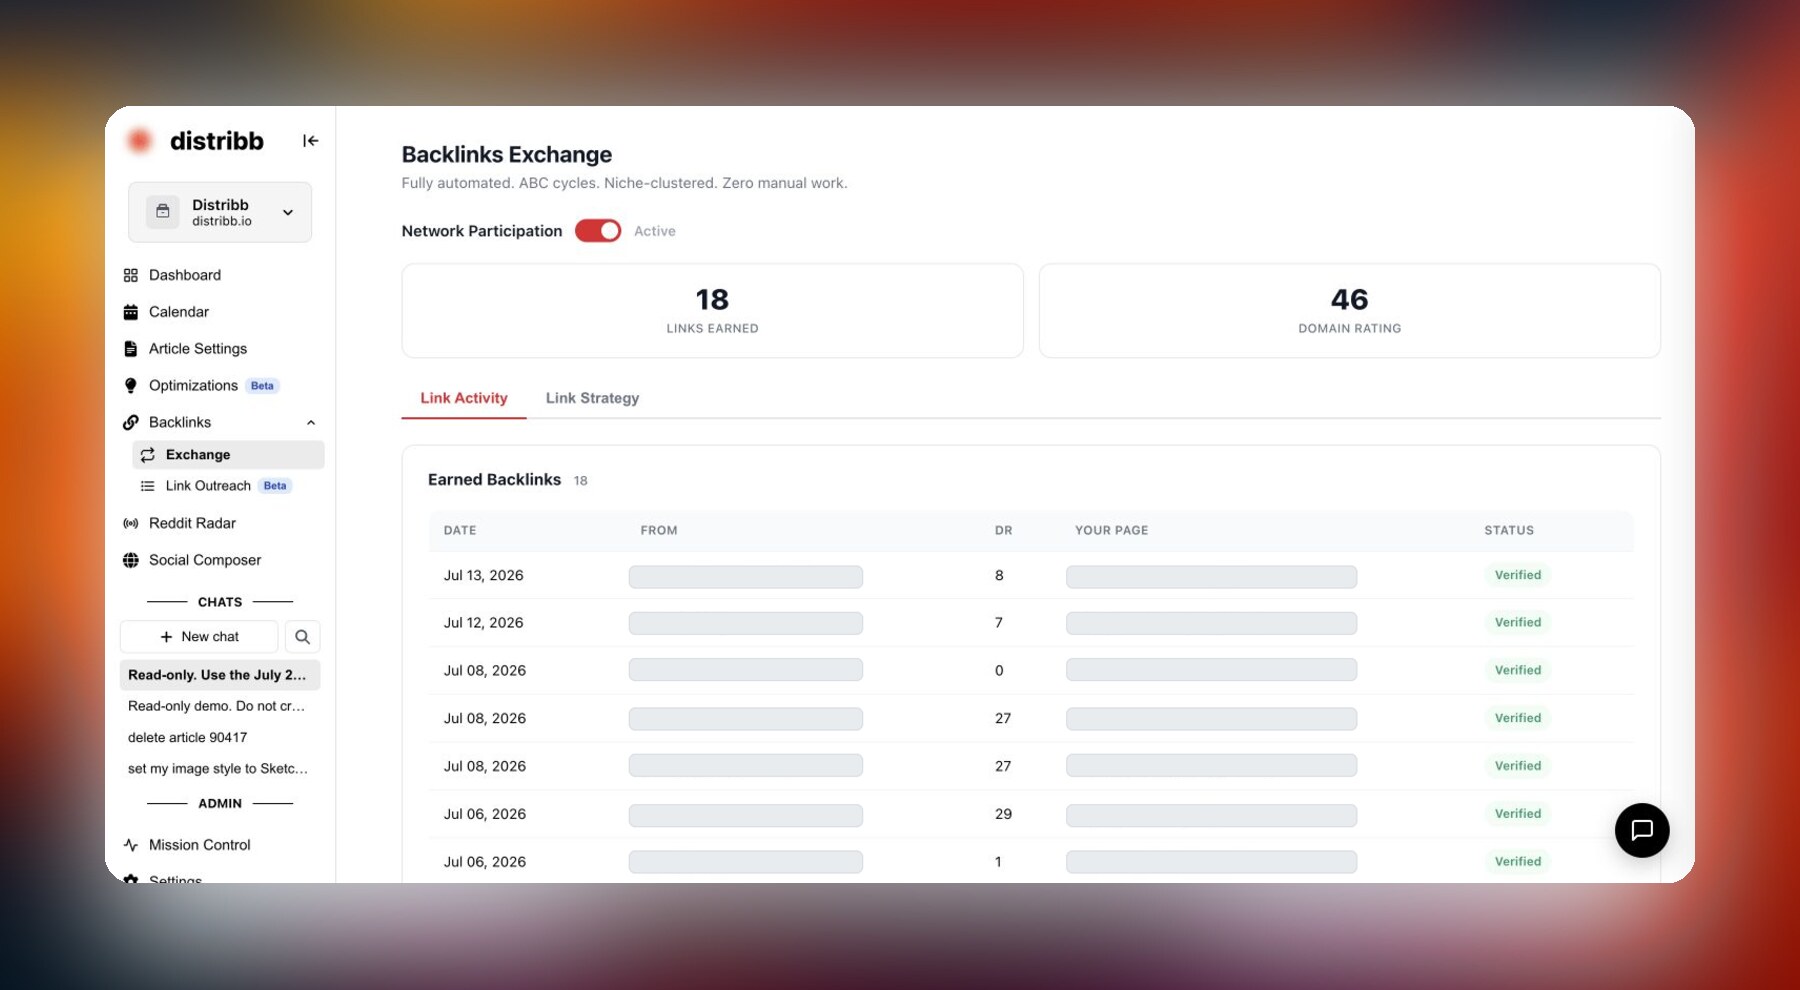Click the Article Settings document icon

(x=131, y=349)
